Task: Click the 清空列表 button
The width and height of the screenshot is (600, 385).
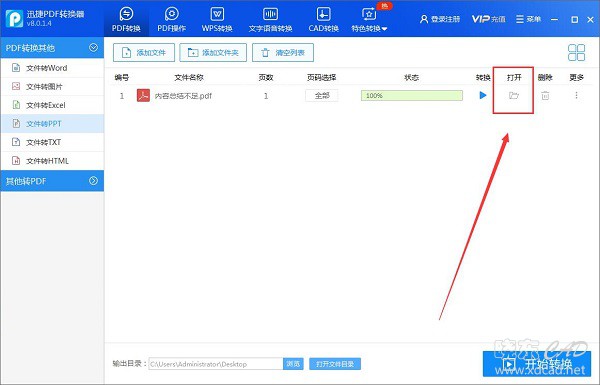Action: tap(283, 52)
